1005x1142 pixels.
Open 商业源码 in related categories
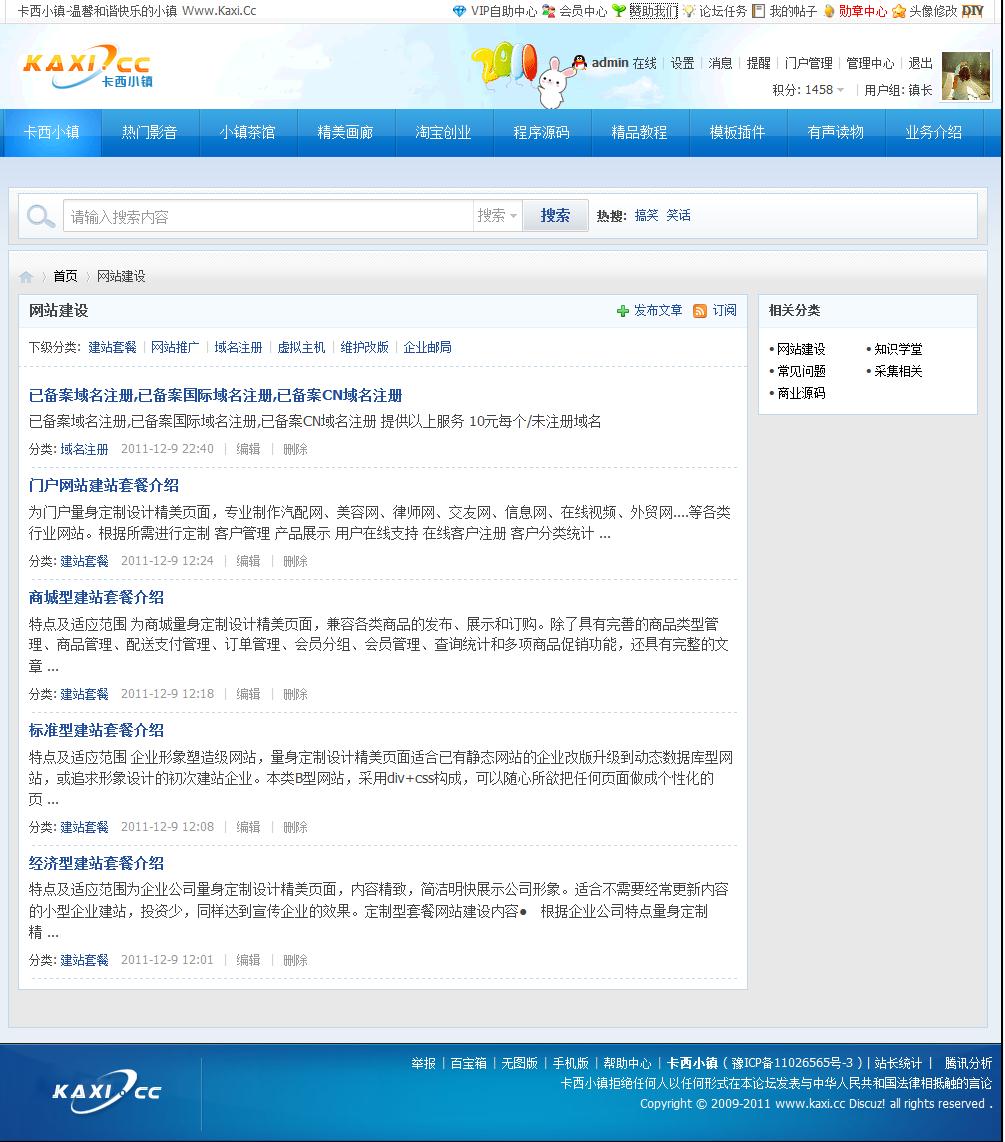tap(801, 393)
